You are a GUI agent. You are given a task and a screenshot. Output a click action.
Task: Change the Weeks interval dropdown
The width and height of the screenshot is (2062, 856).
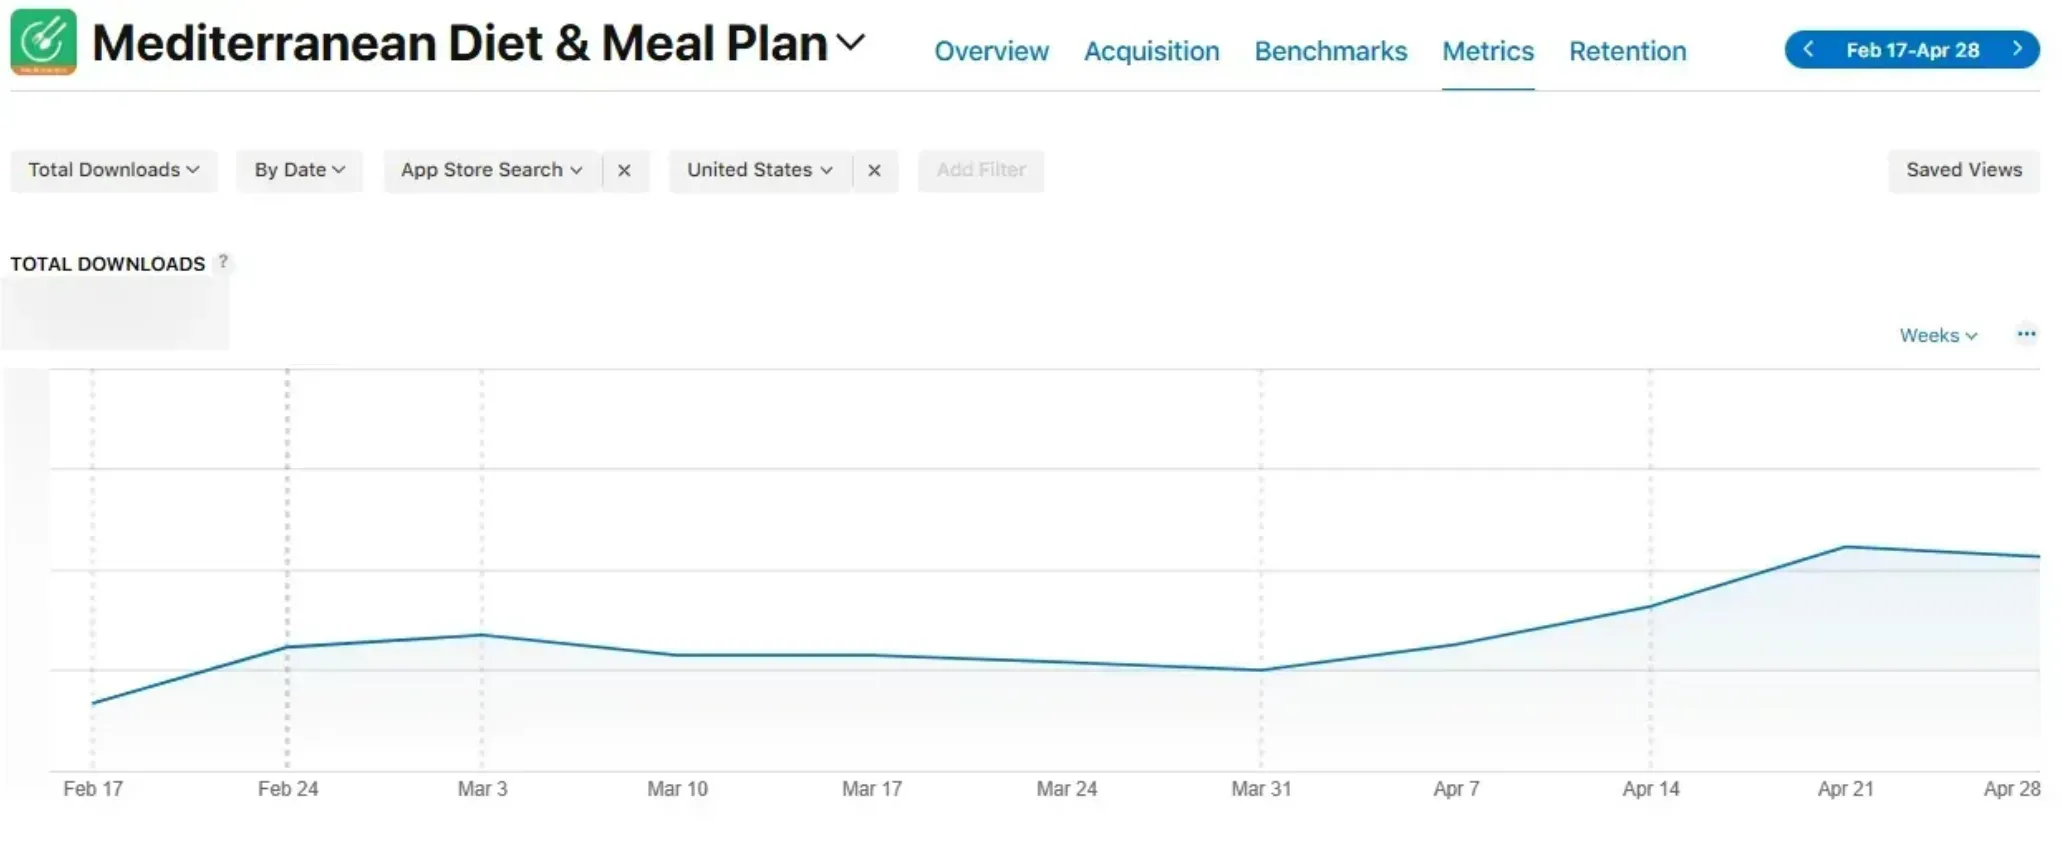(1938, 336)
